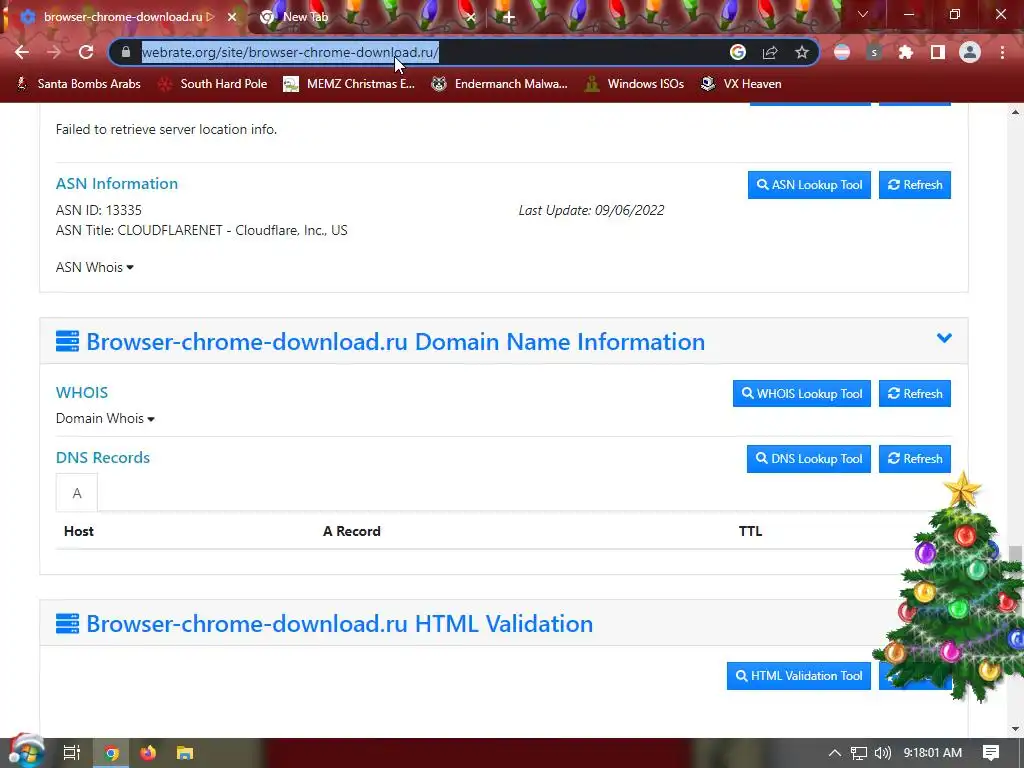Select the browser-chrome-download.ru tab

tap(123, 17)
